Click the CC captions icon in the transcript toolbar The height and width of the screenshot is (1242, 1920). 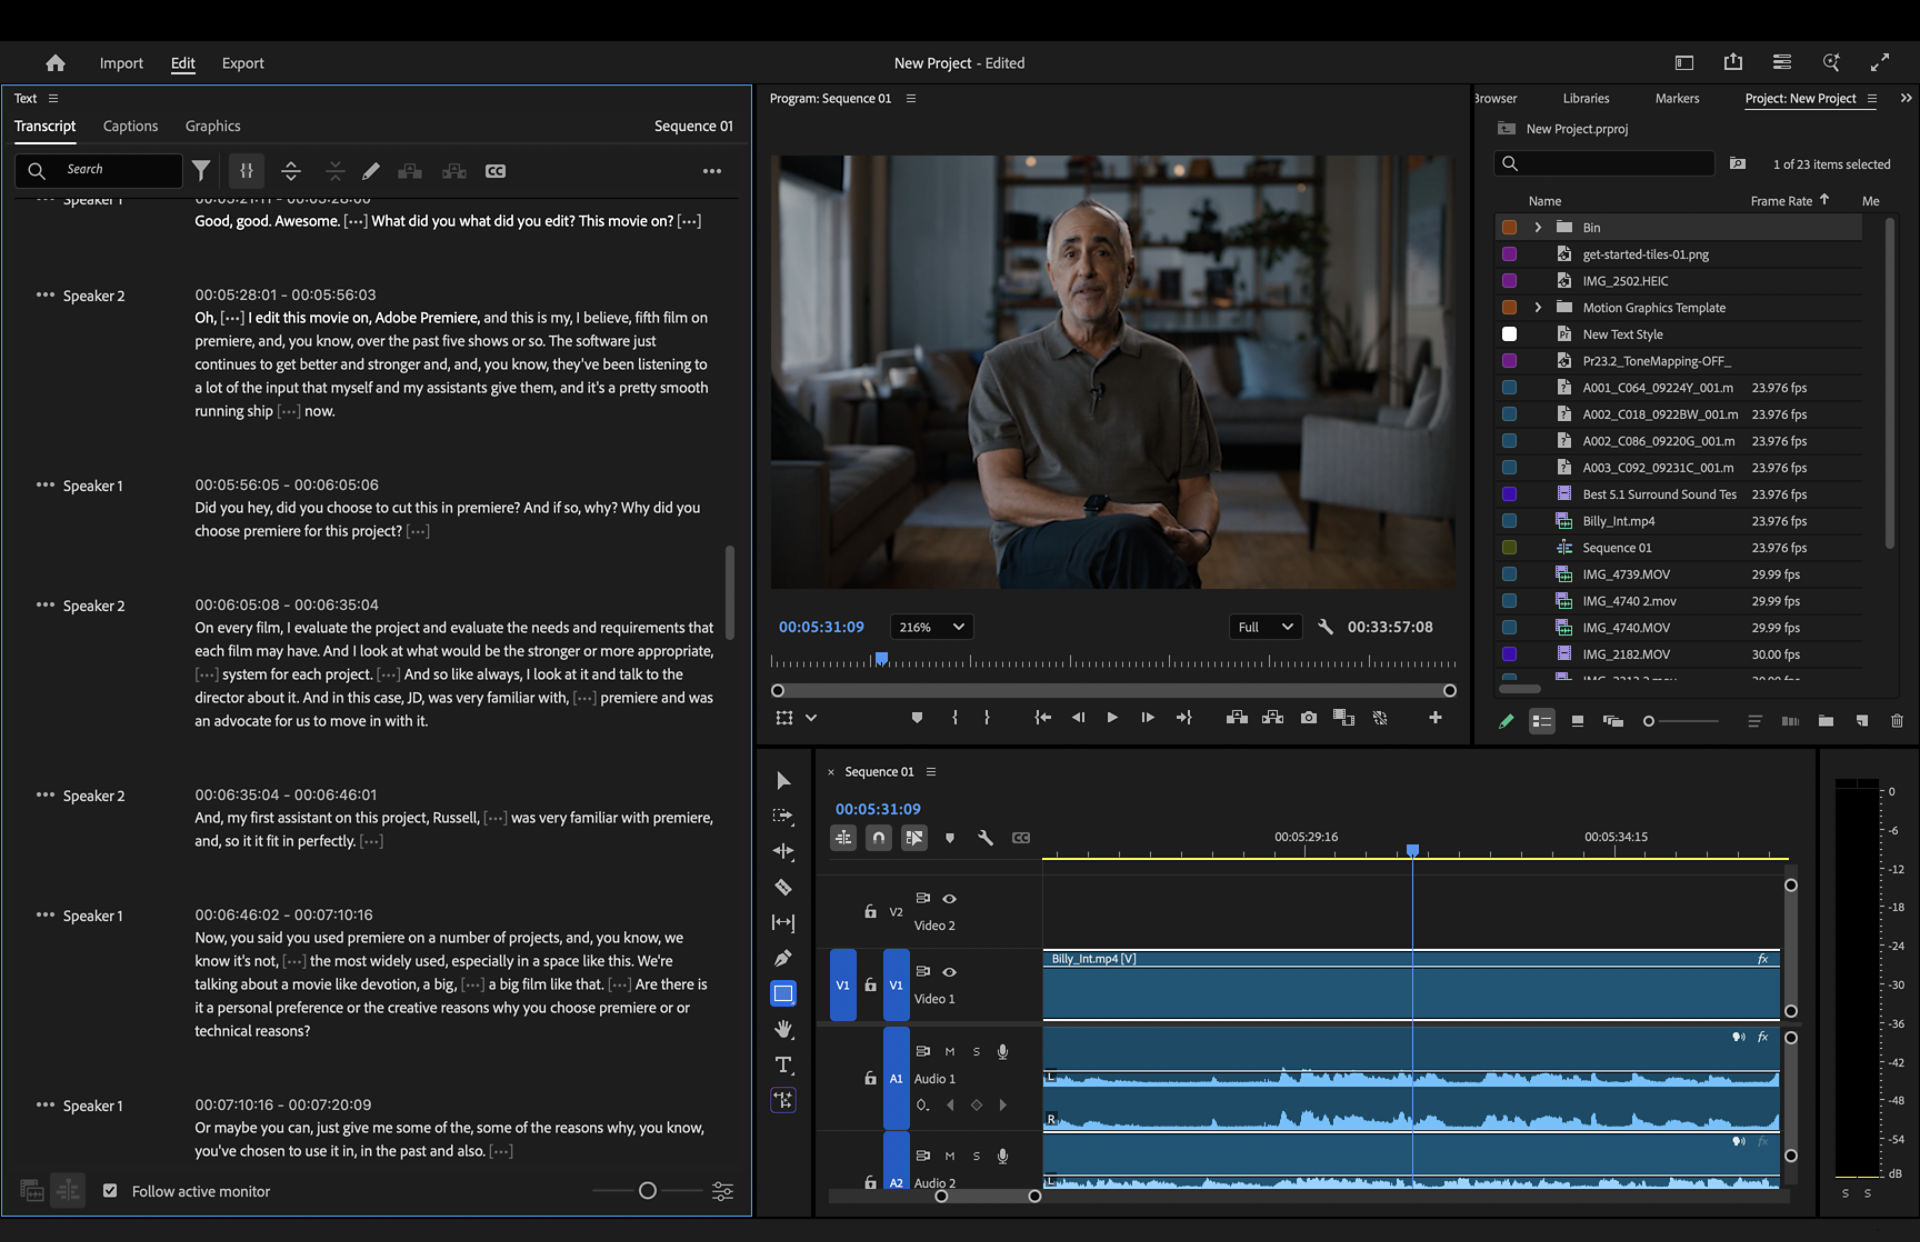(x=496, y=171)
